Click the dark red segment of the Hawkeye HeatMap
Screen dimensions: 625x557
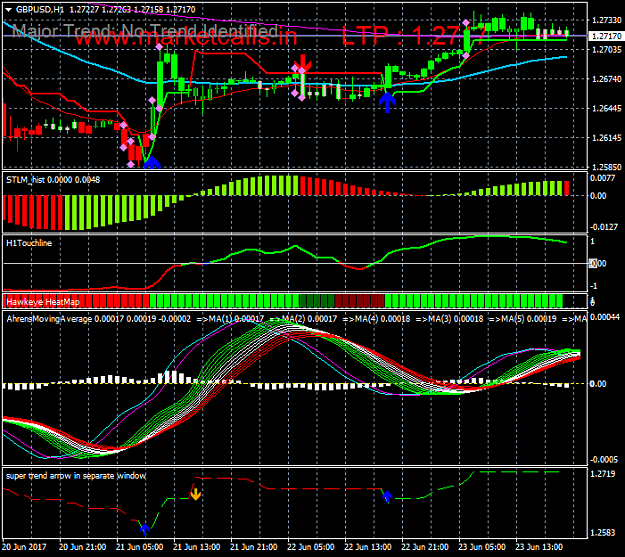coord(360,301)
